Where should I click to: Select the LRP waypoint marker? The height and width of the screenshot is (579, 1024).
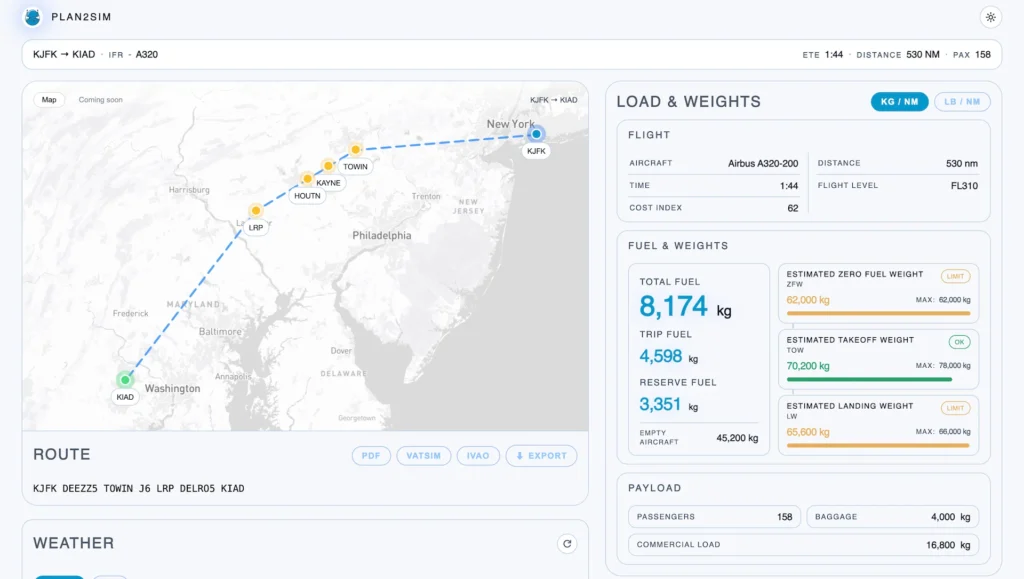click(x=256, y=211)
